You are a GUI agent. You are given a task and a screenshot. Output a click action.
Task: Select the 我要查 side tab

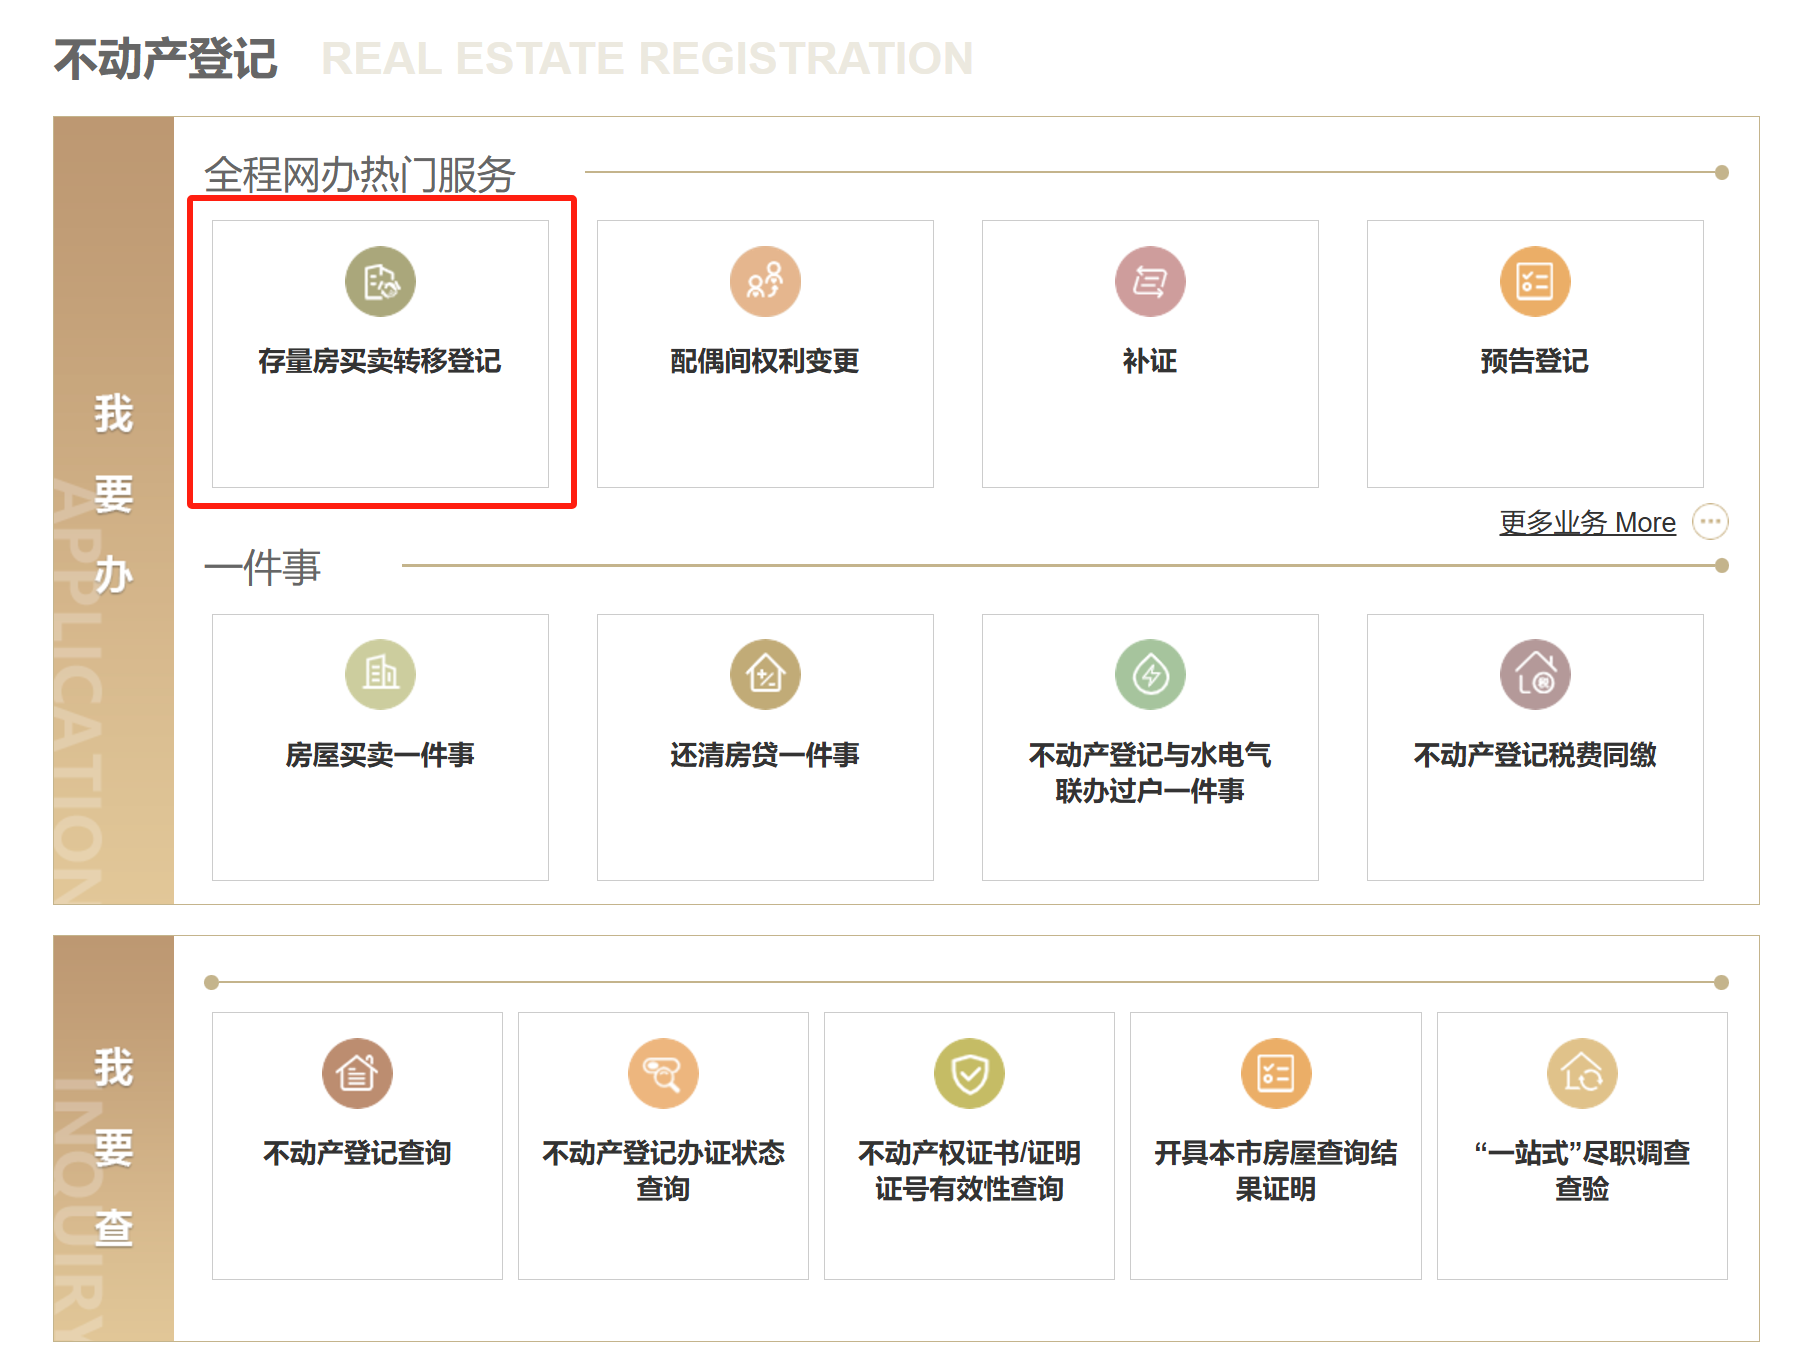[x=113, y=1147]
